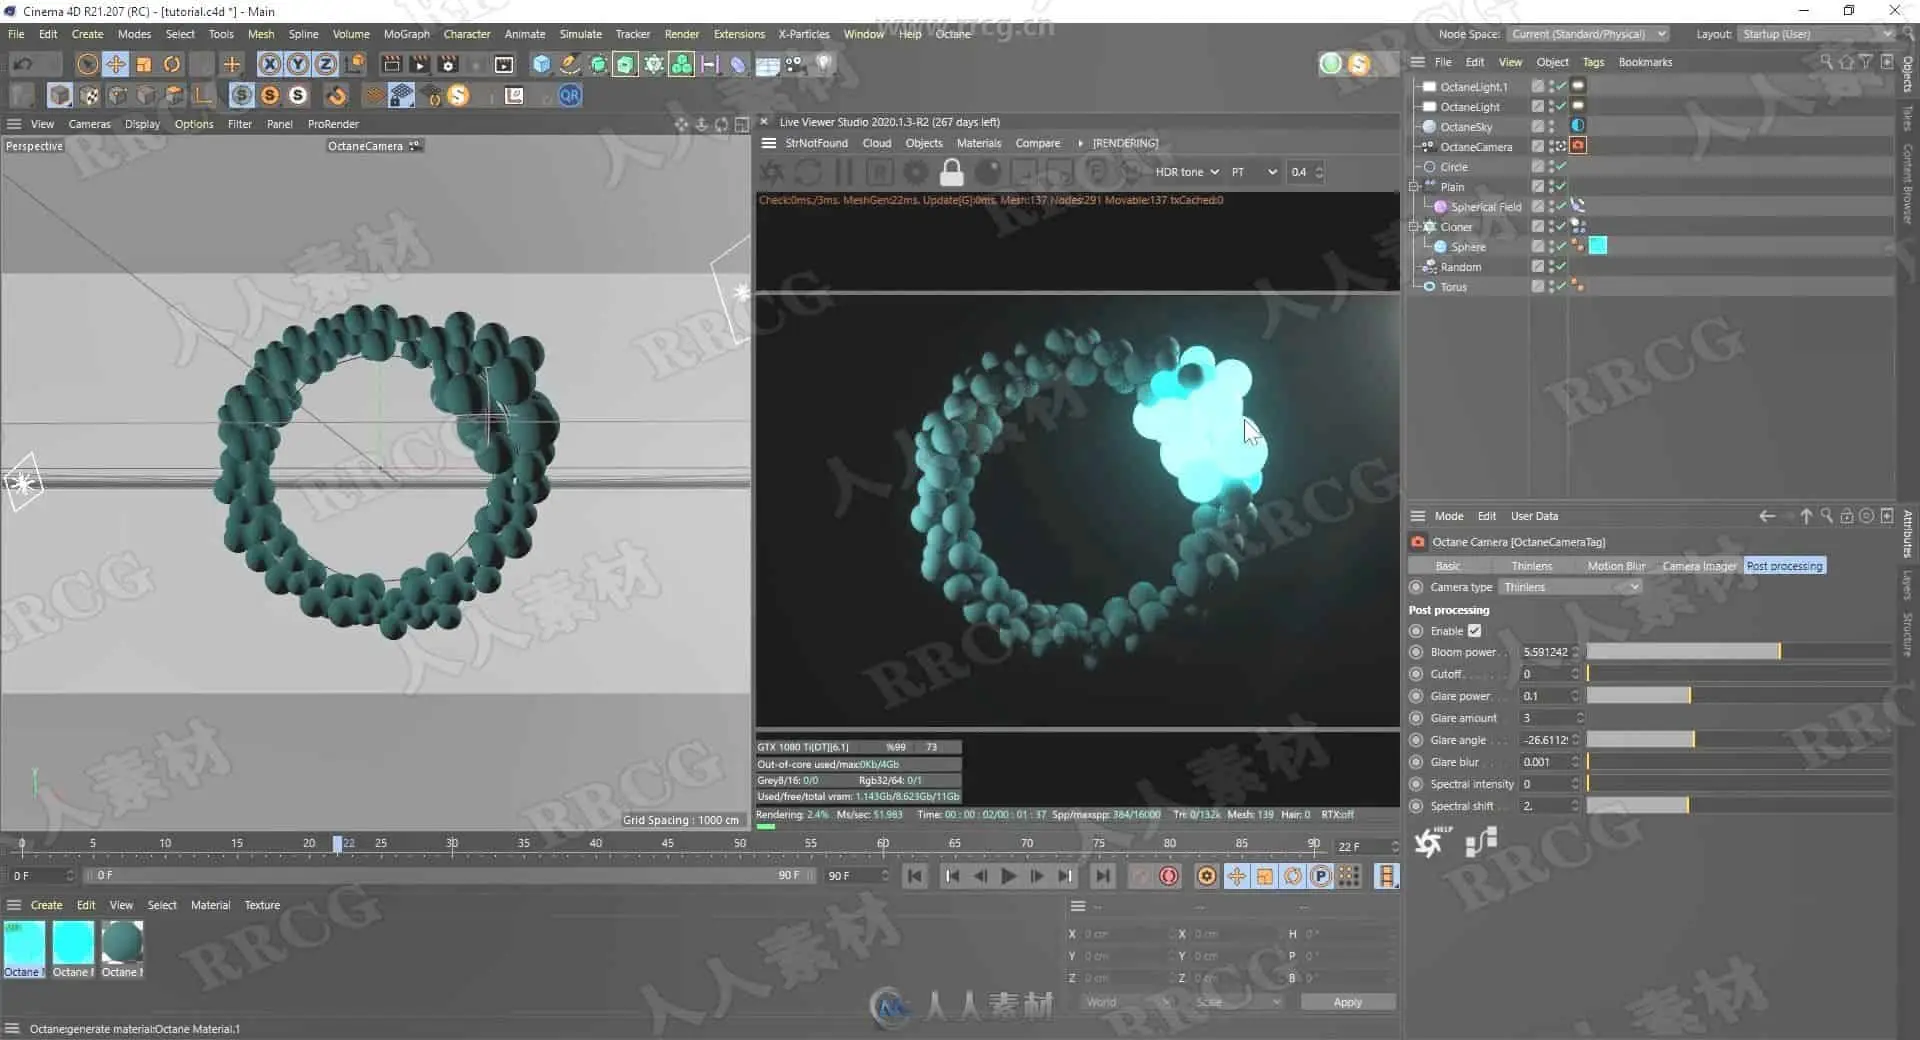
Task: Uncheck the Post processing Enable checkbox
Action: click(x=1474, y=631)
